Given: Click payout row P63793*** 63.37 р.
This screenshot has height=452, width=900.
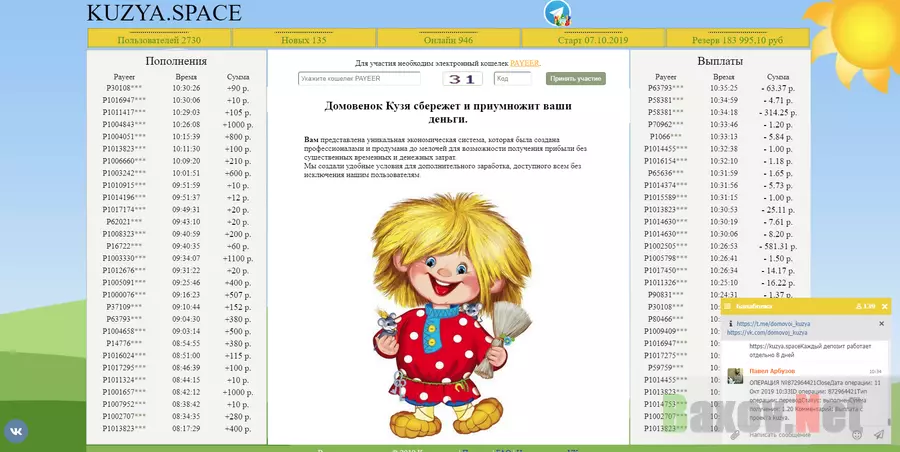Looking at the screenshot, I should point(720,88).
